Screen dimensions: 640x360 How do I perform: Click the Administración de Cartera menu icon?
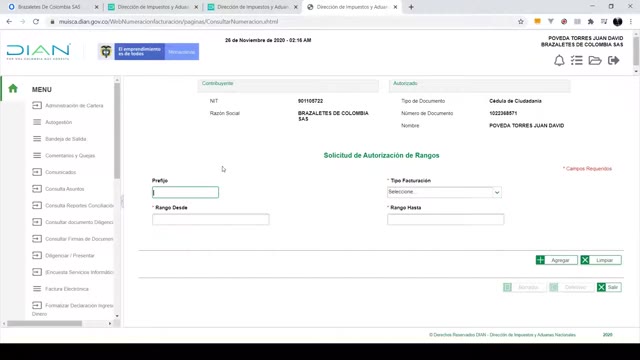tap(37, 105)
